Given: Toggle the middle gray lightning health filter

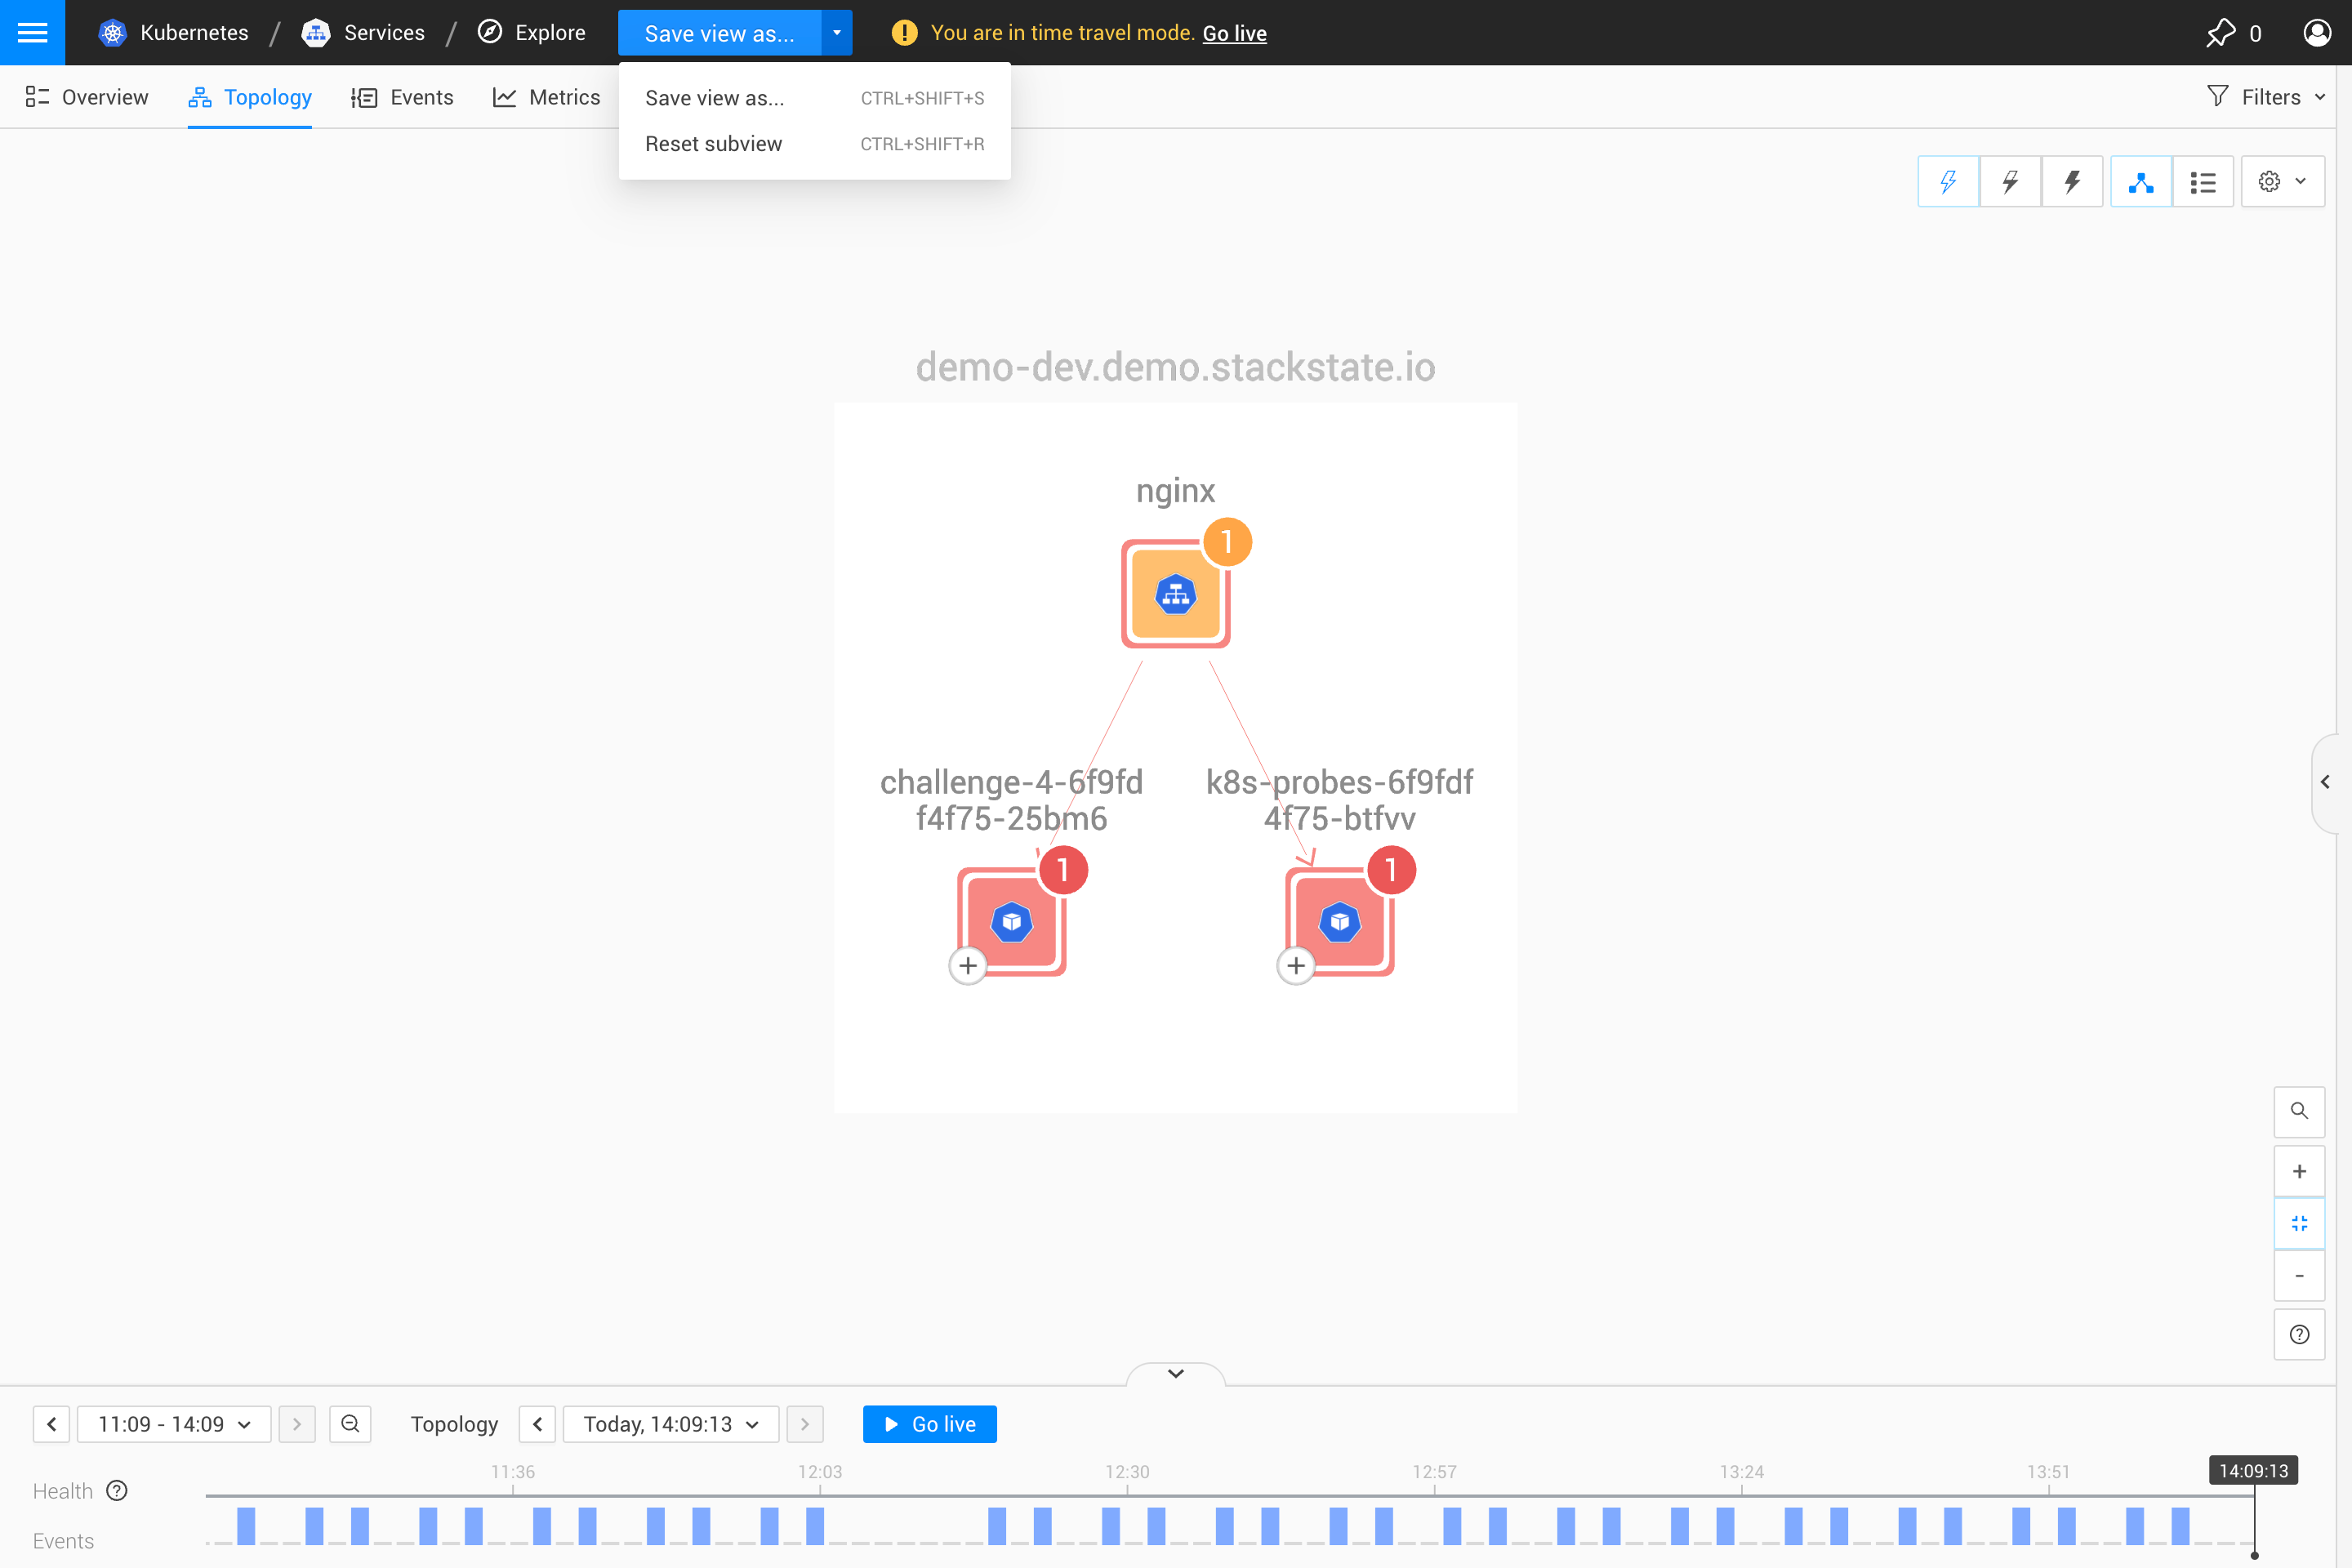Looking at the screenshot, I should (2010, 181).
